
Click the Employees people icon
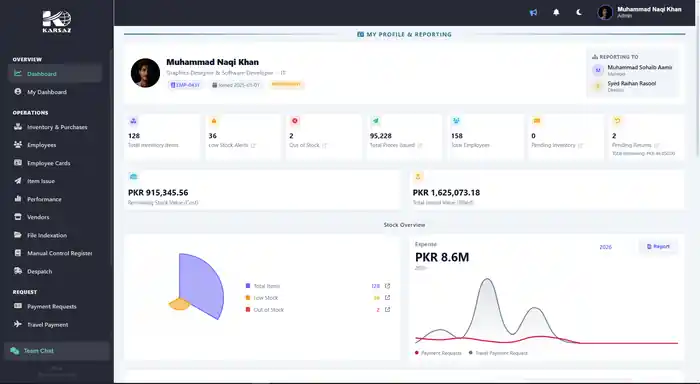point(18,145)
